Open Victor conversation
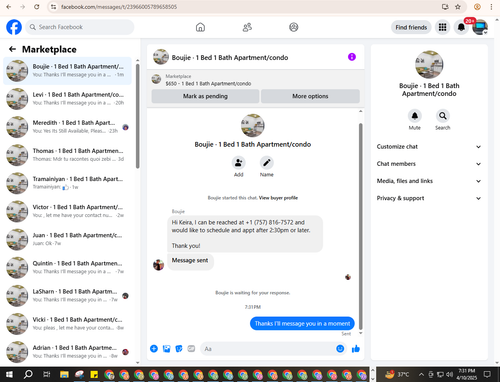This screenshot has width=500, height=382. (68, 211)
